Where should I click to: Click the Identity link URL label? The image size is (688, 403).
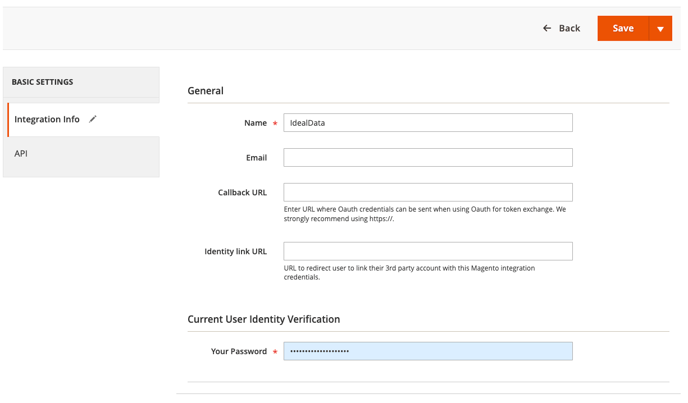pos(235,252)
